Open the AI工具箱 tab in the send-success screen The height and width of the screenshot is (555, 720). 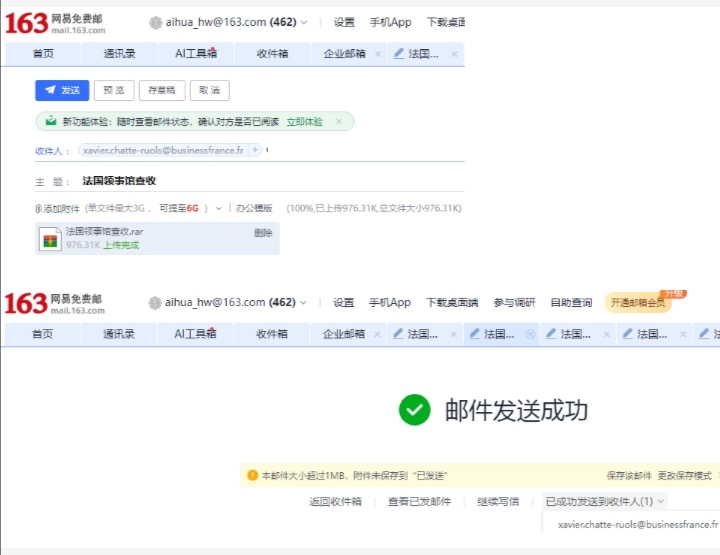[195, 334]
